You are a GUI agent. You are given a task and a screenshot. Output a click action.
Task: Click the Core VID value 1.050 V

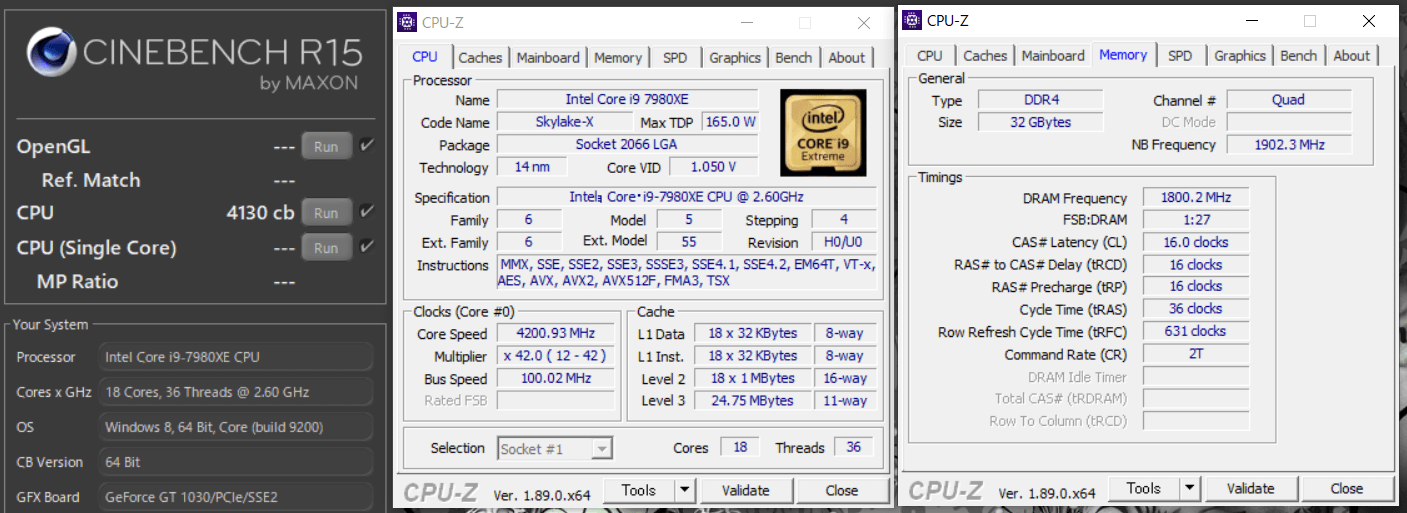click(x=716, y=167)
